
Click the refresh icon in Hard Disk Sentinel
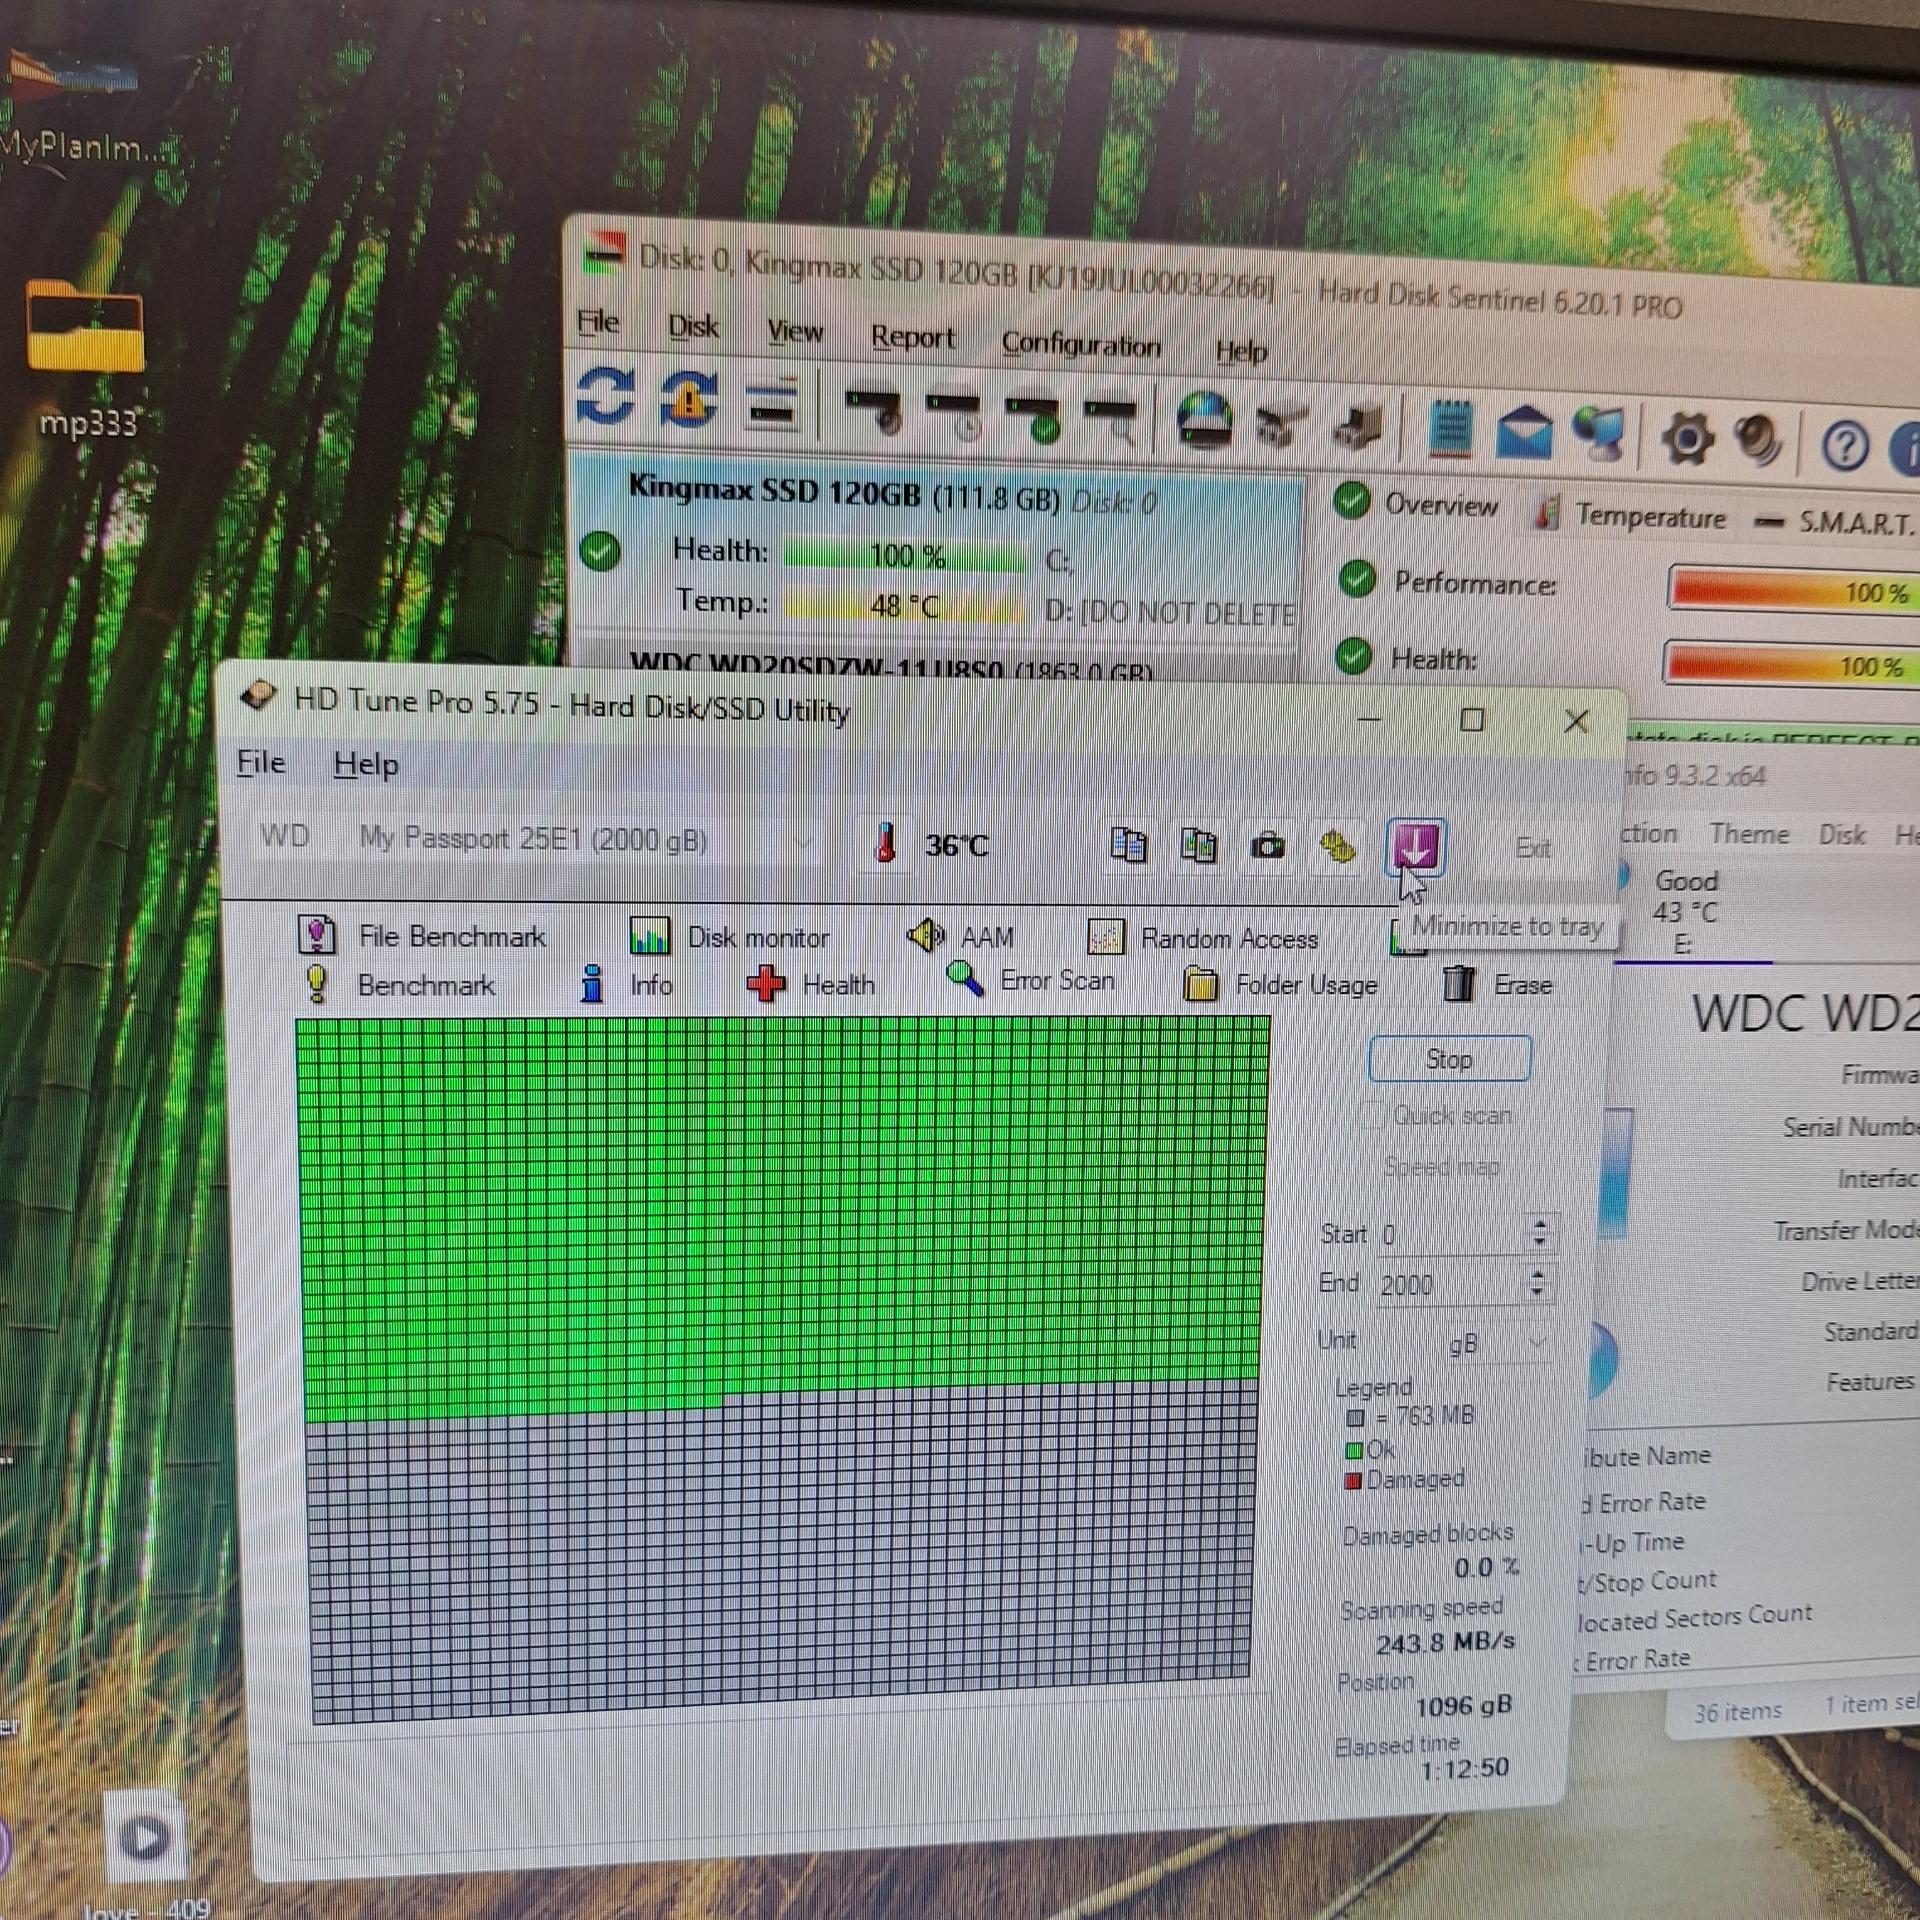tap(605, 397)
